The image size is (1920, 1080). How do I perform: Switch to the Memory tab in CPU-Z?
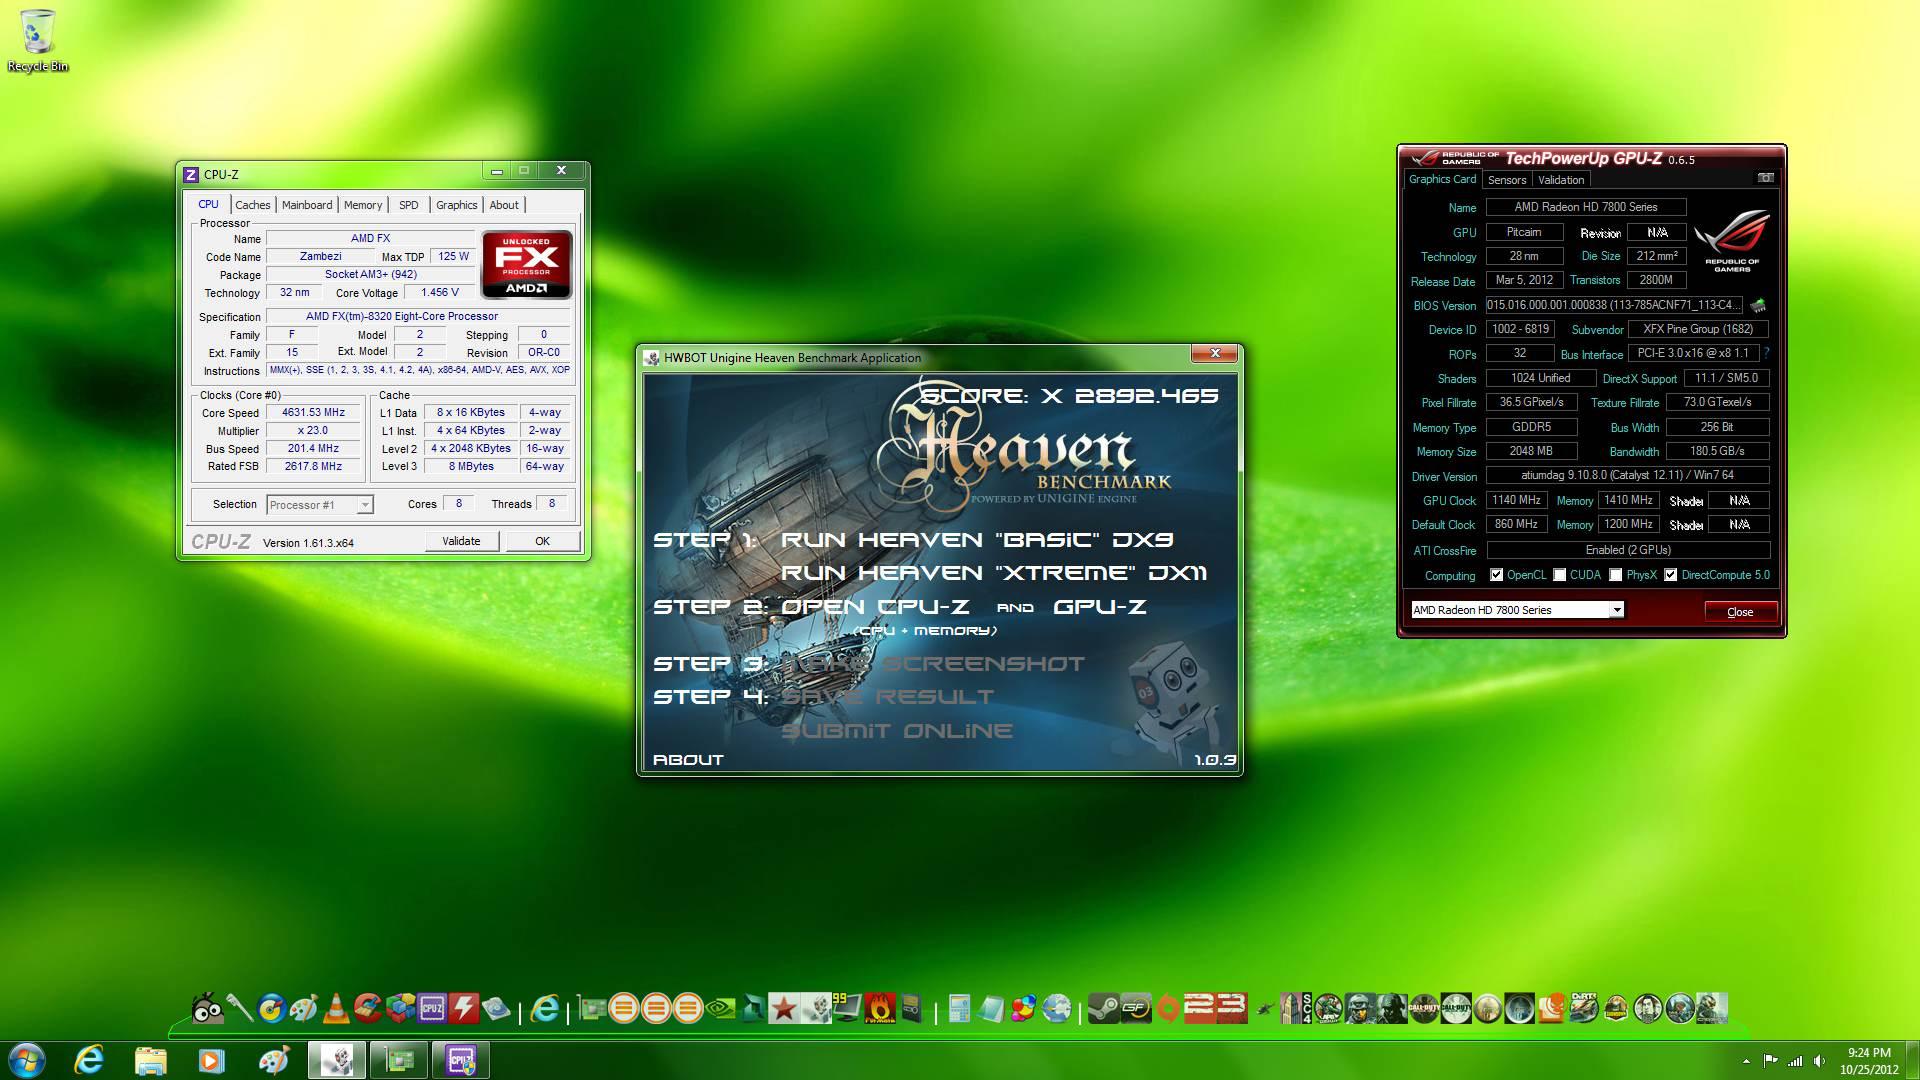[x=362, y=205]
